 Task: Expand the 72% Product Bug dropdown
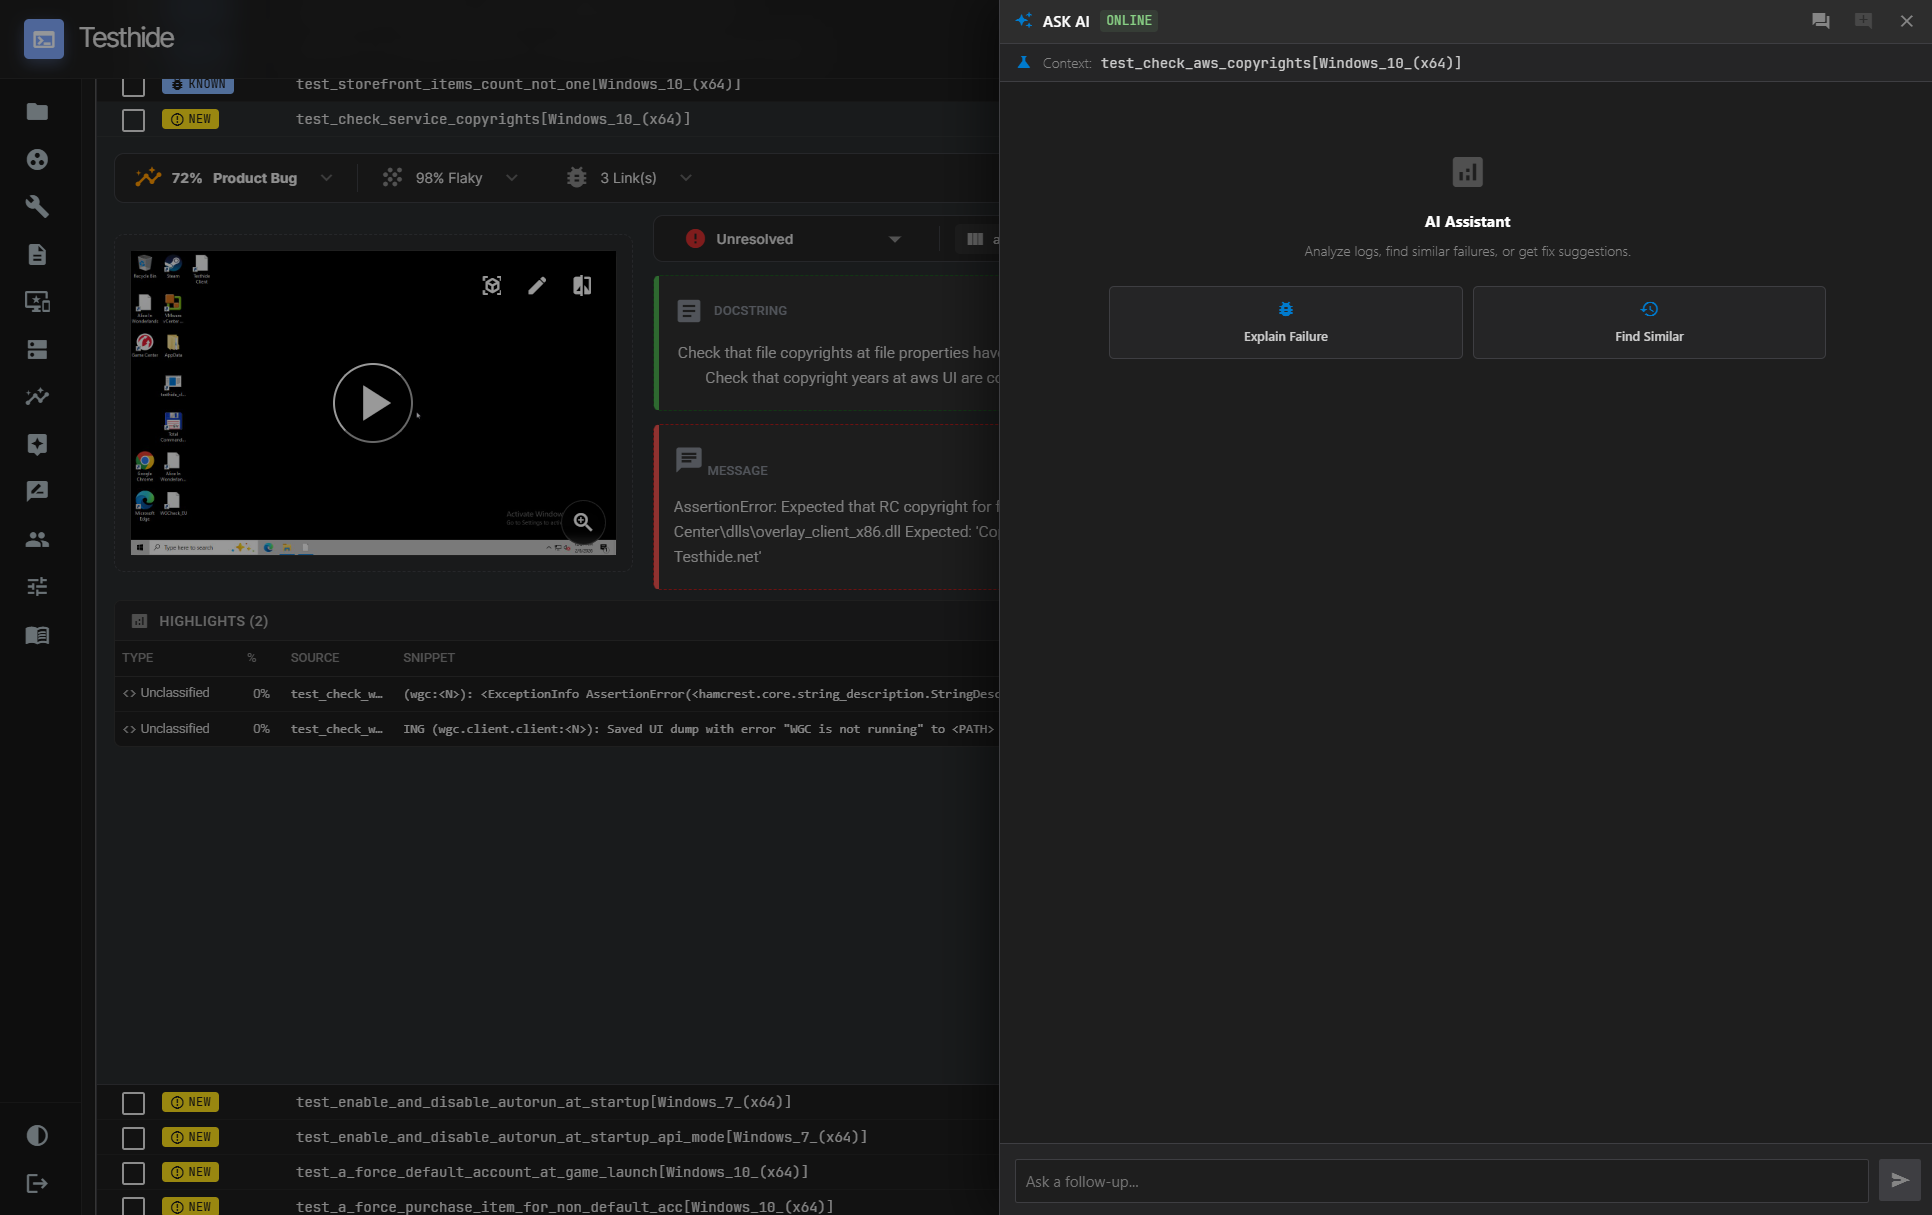point(326,178)
